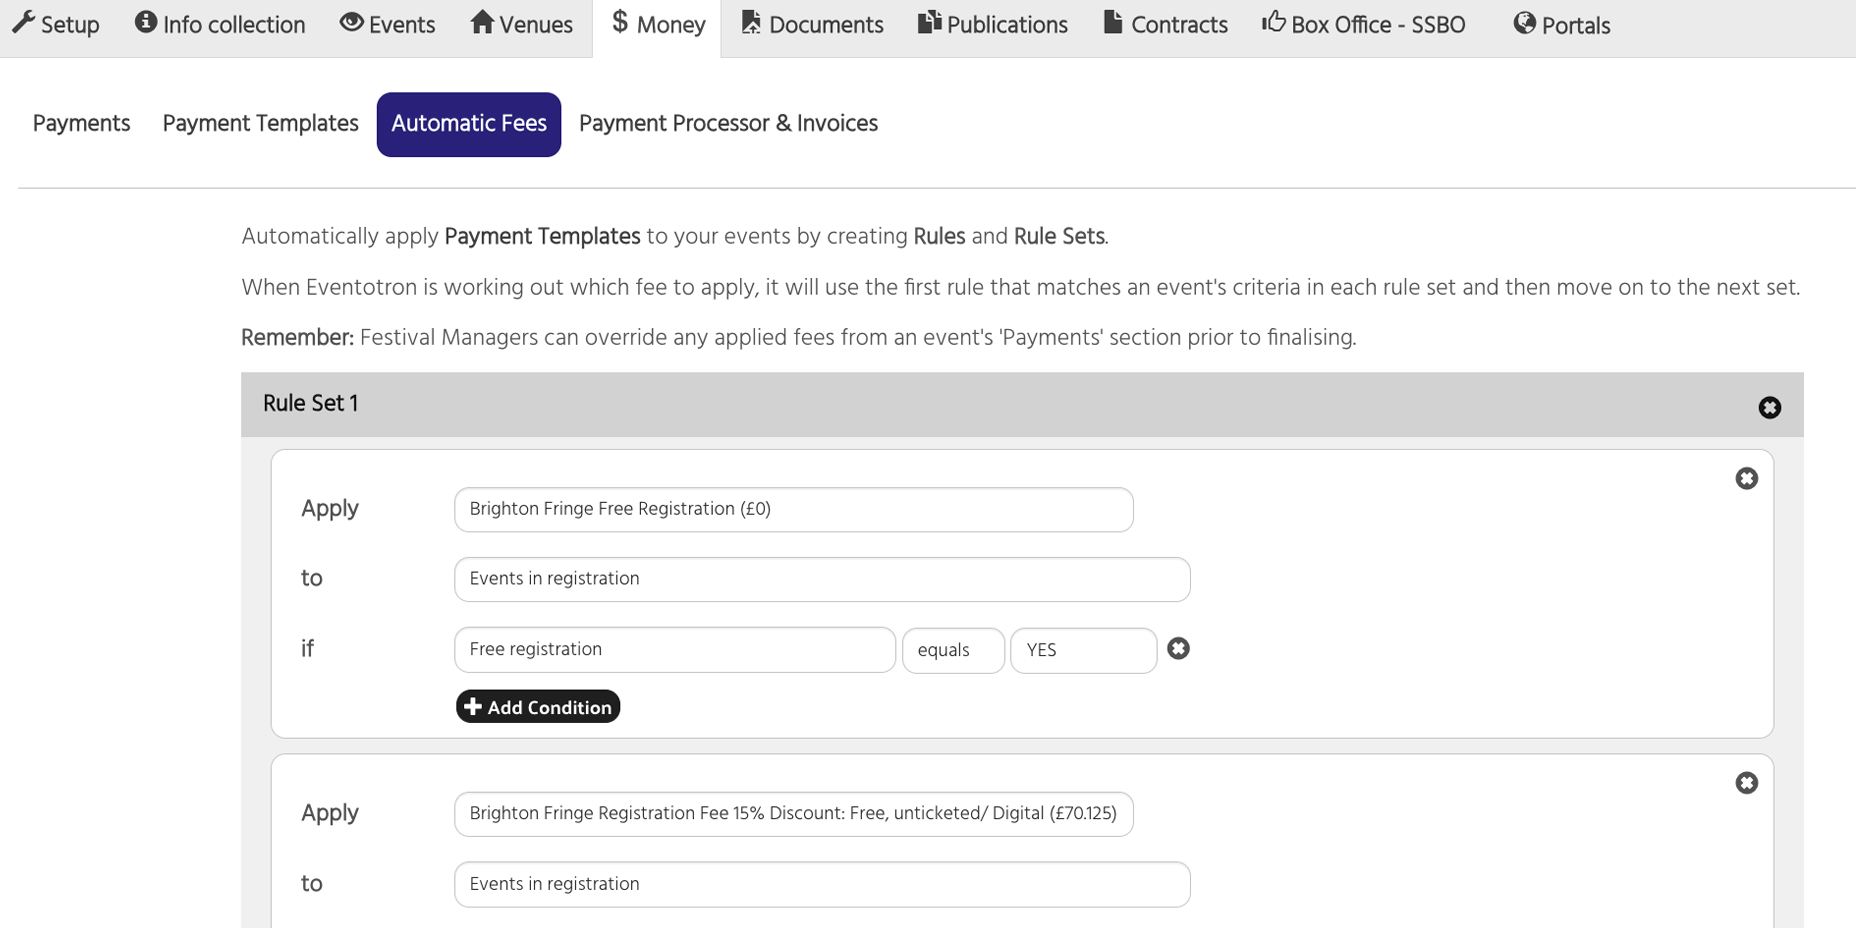Screen dimensions: 1856x928
Task: Click the info circle icon beside Info collection
Action: [146, 22]
